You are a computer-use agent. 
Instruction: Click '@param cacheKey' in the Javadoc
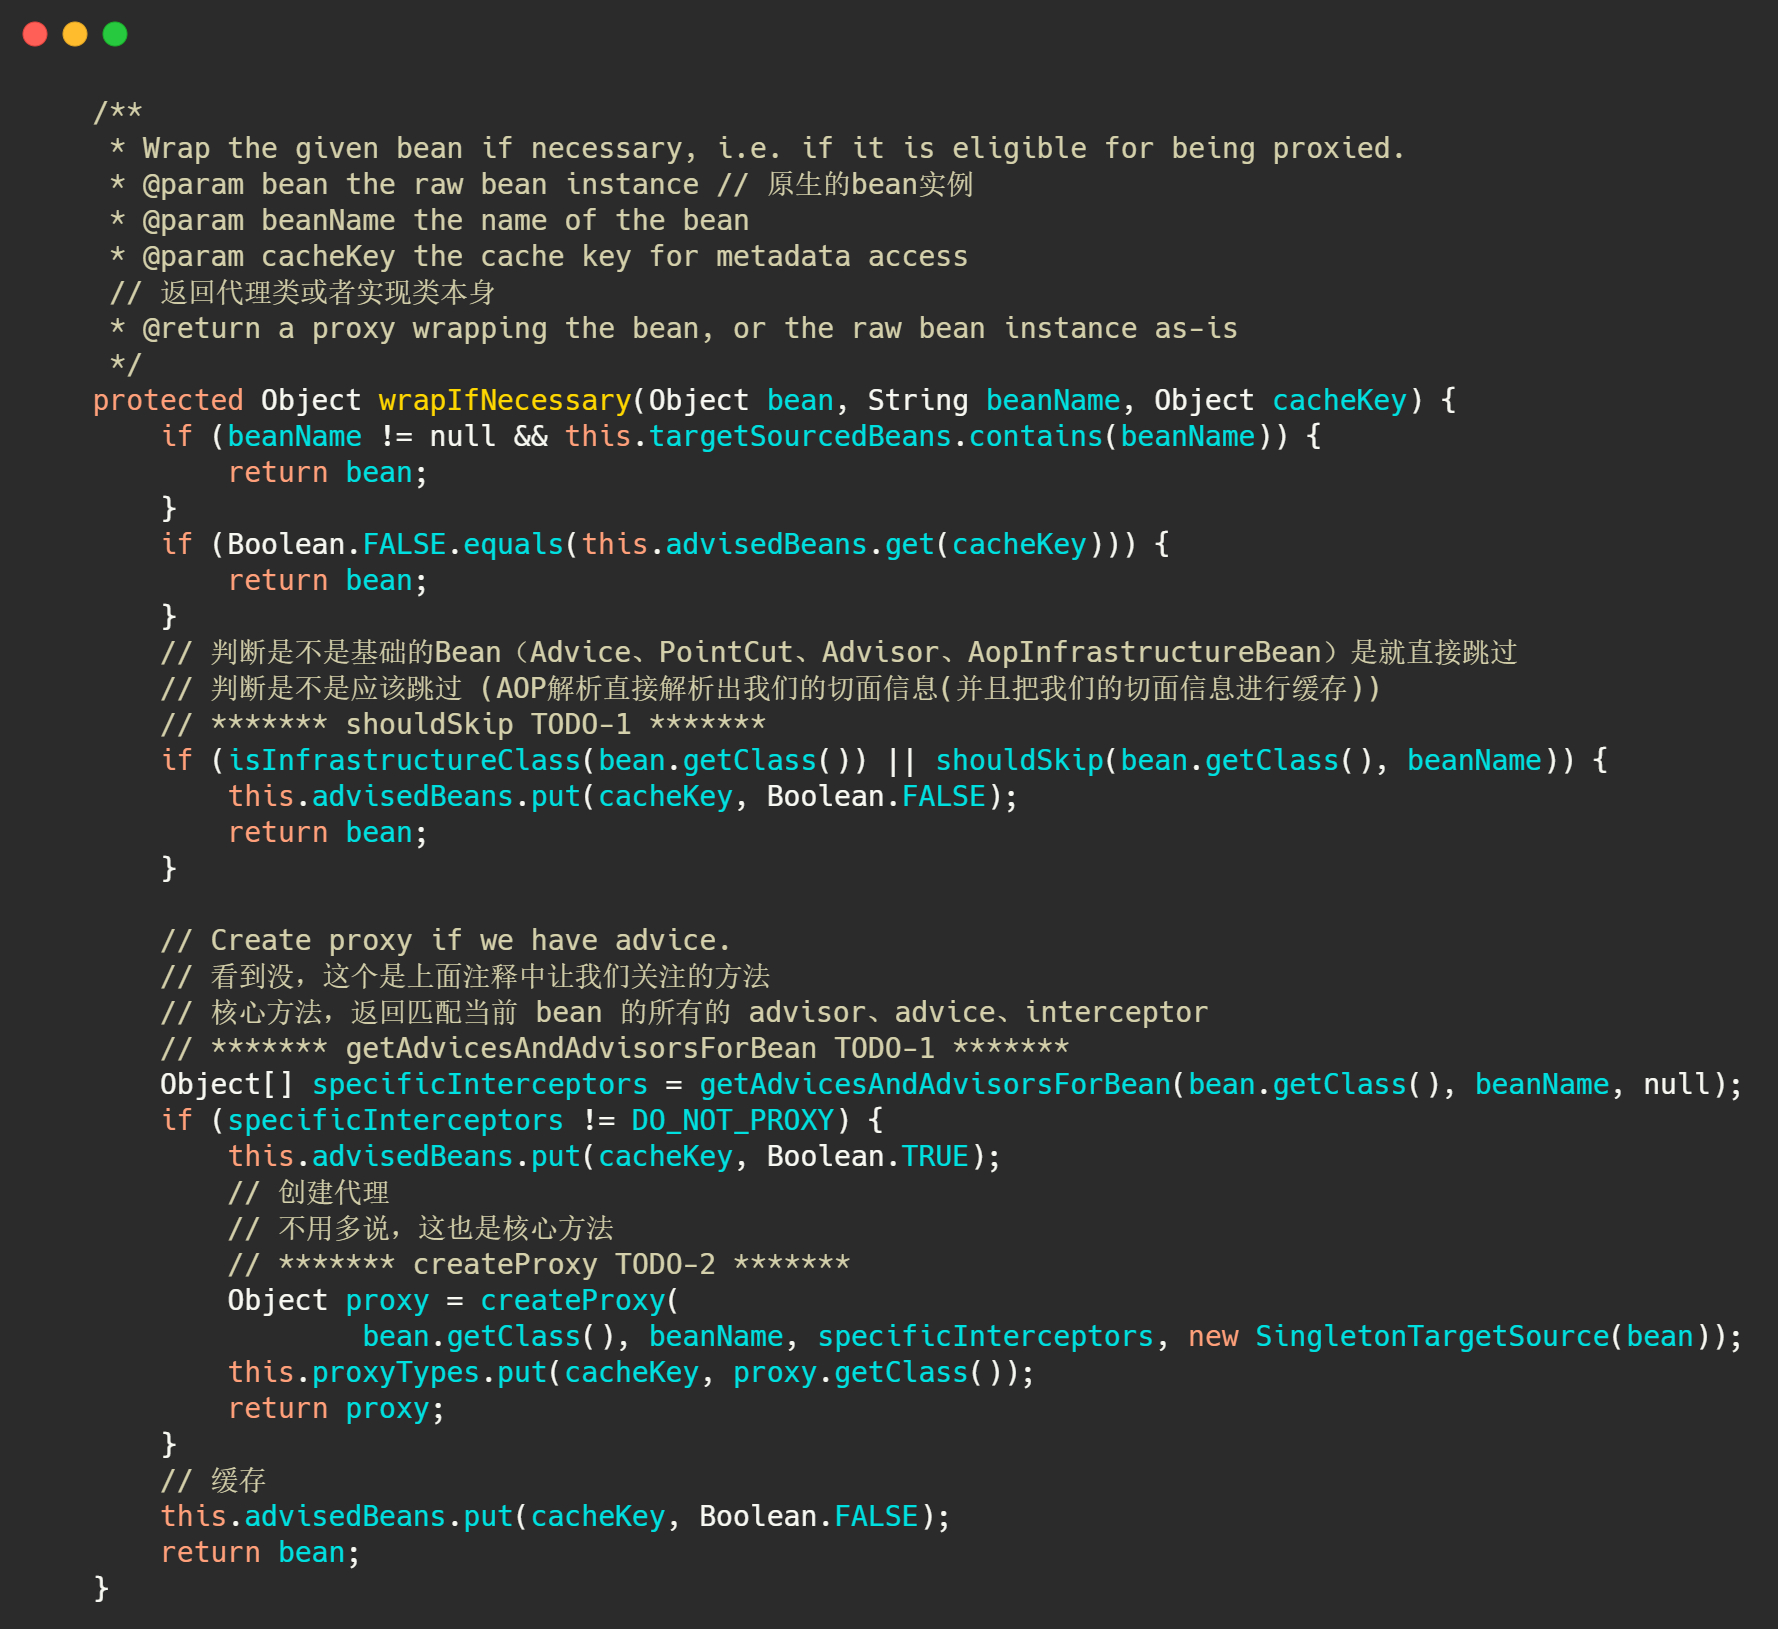point(269,256)
